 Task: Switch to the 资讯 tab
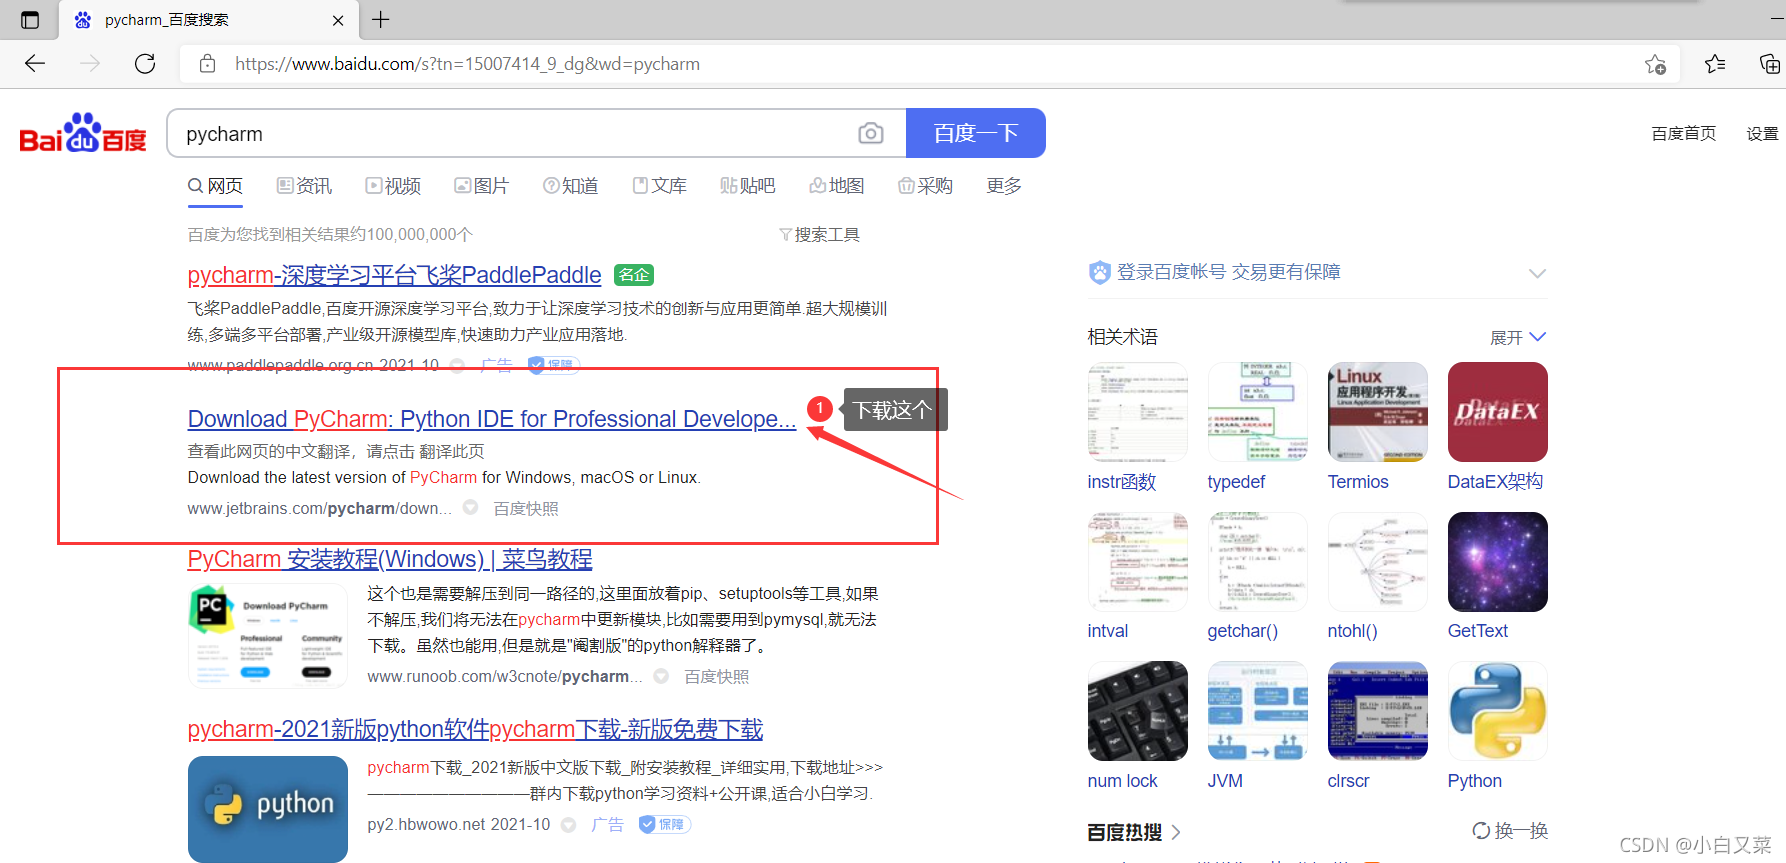coord(304,186)
